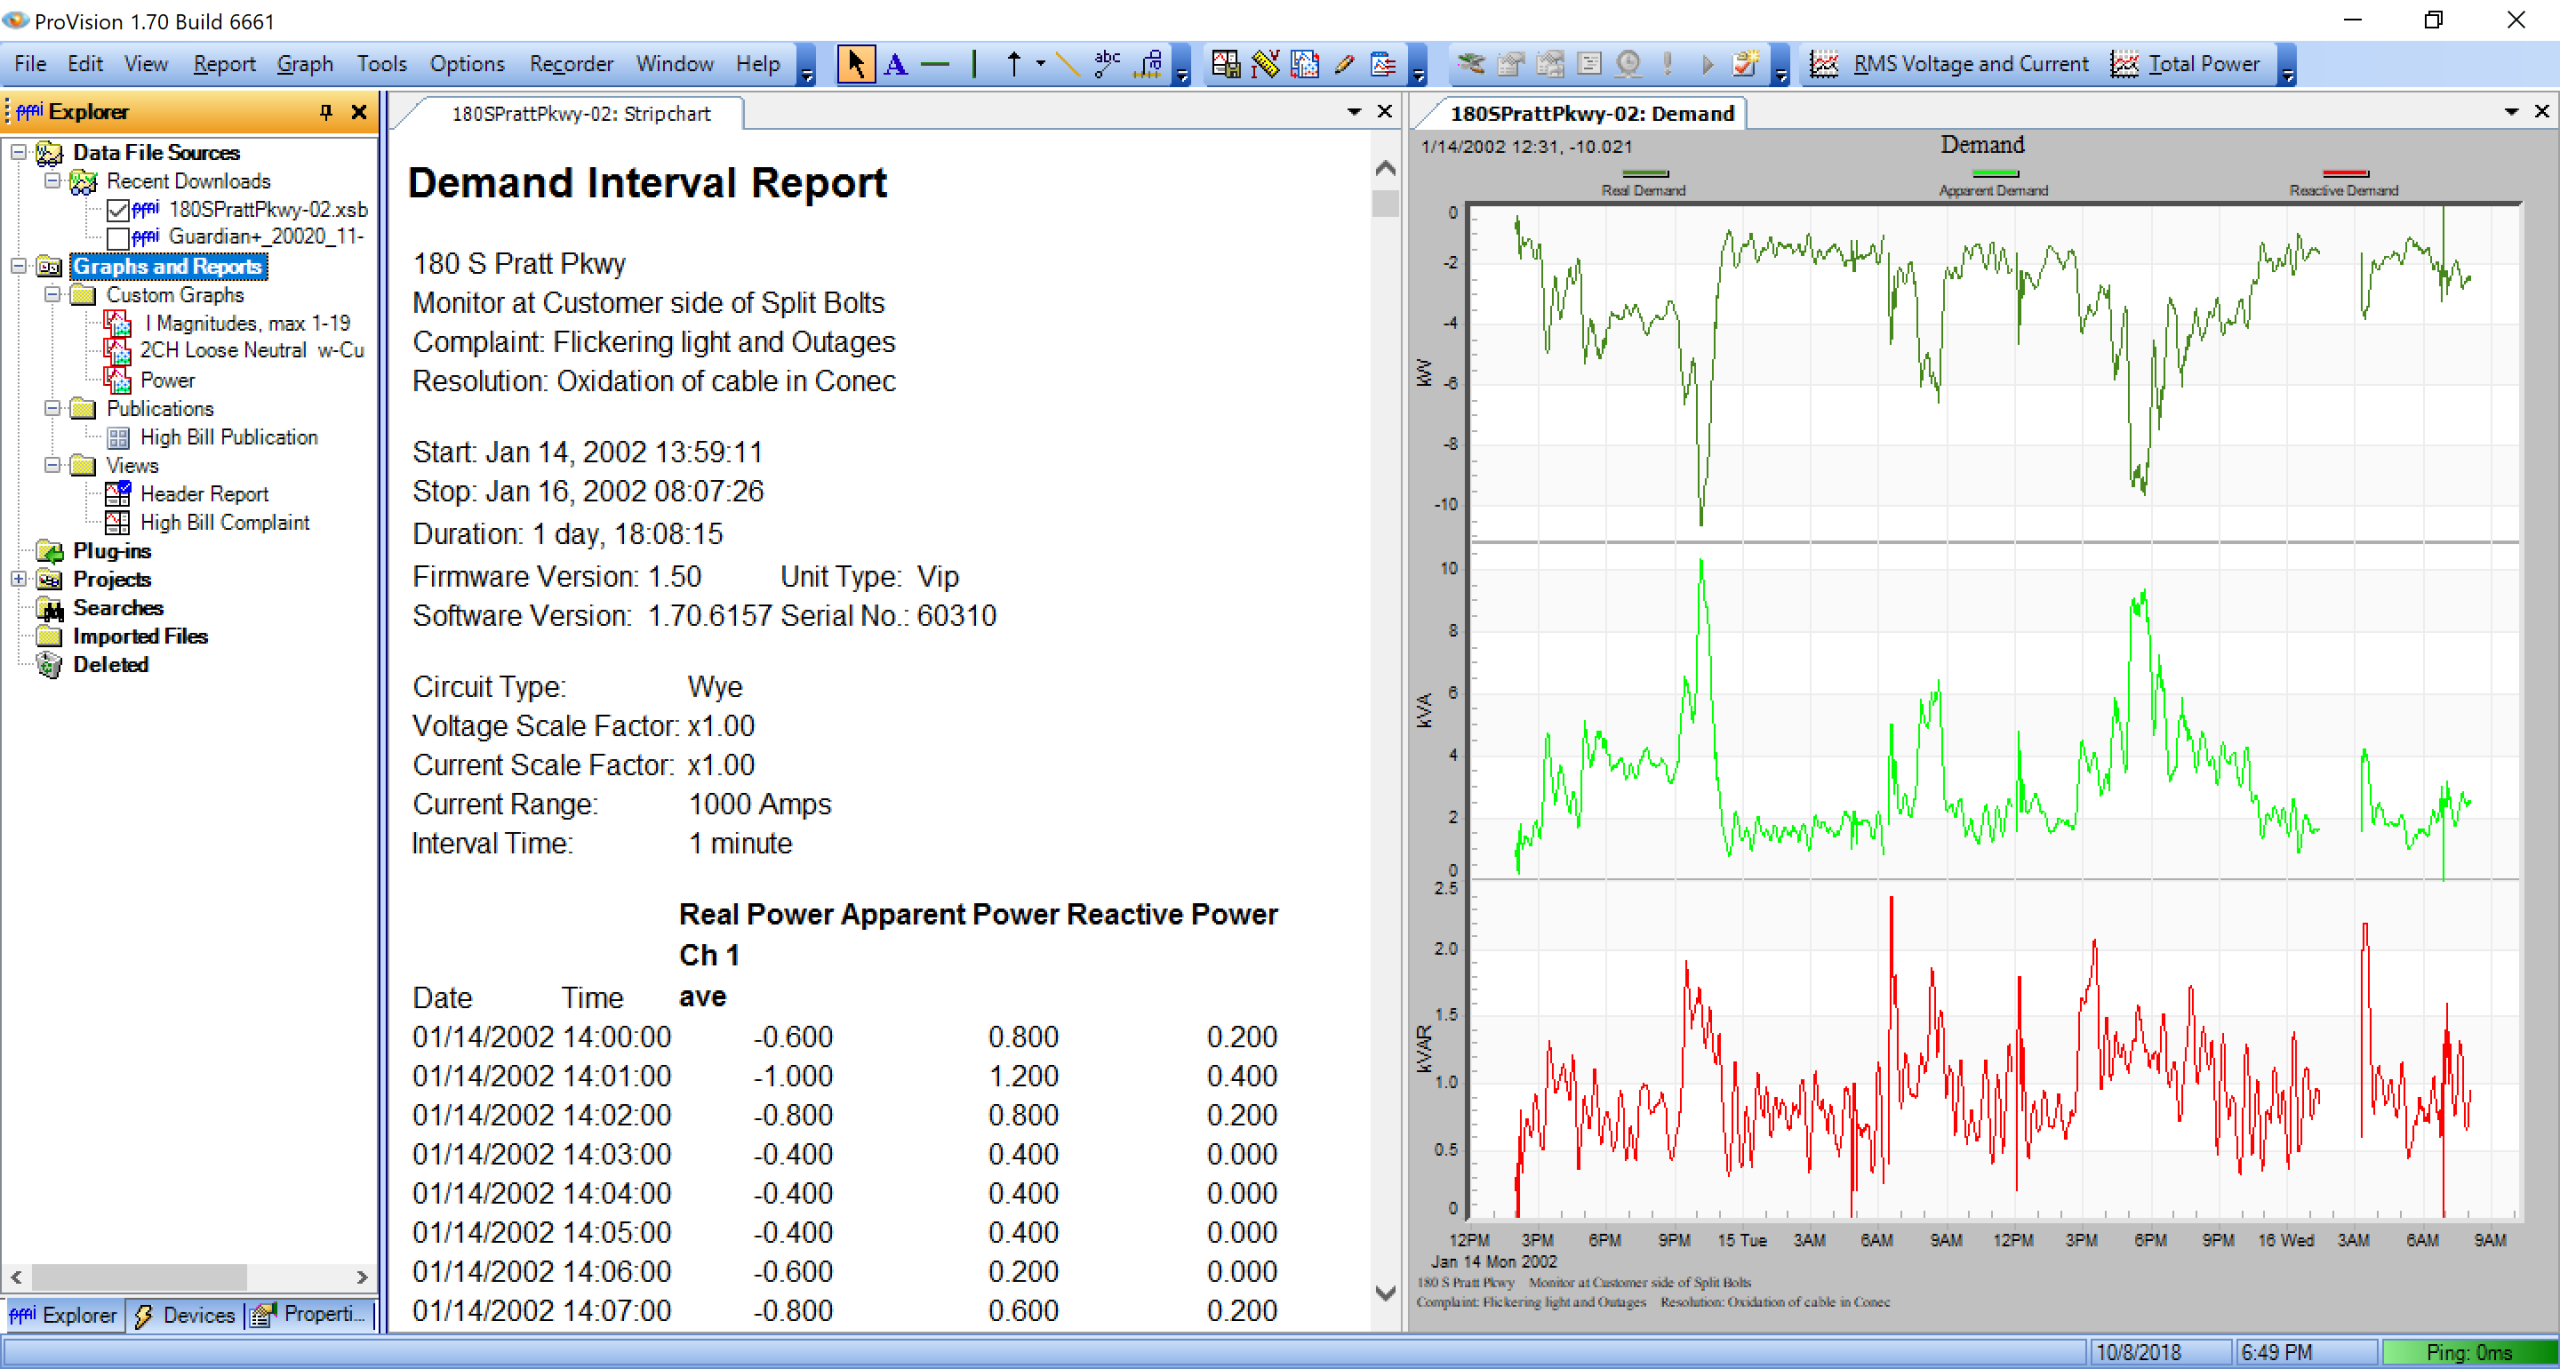
Task: Expand the Projects tree node
Action: (x=18, y=579)
